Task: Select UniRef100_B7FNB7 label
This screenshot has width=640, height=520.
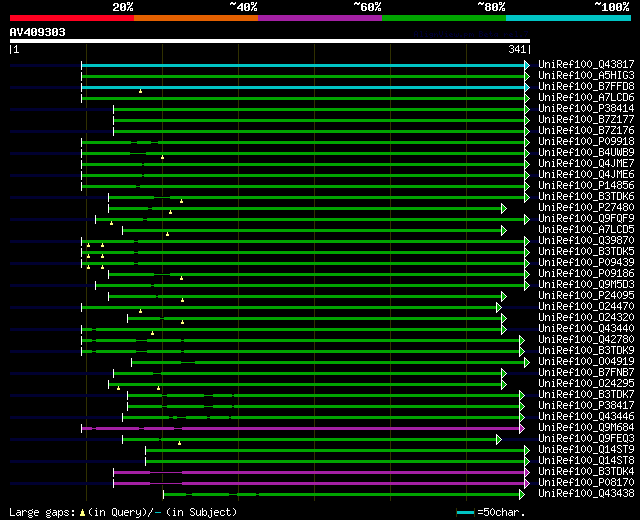Action: [x=586, y=373]
